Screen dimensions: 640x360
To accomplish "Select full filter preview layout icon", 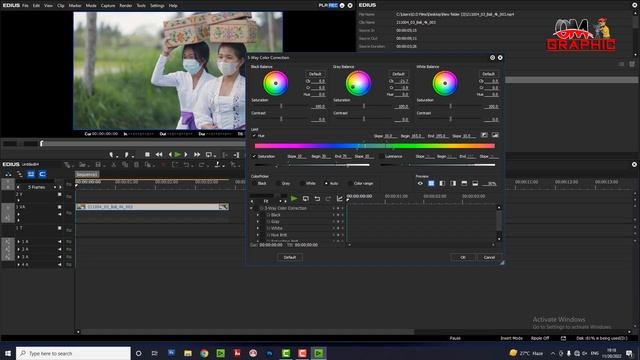I will click(431, 183).
